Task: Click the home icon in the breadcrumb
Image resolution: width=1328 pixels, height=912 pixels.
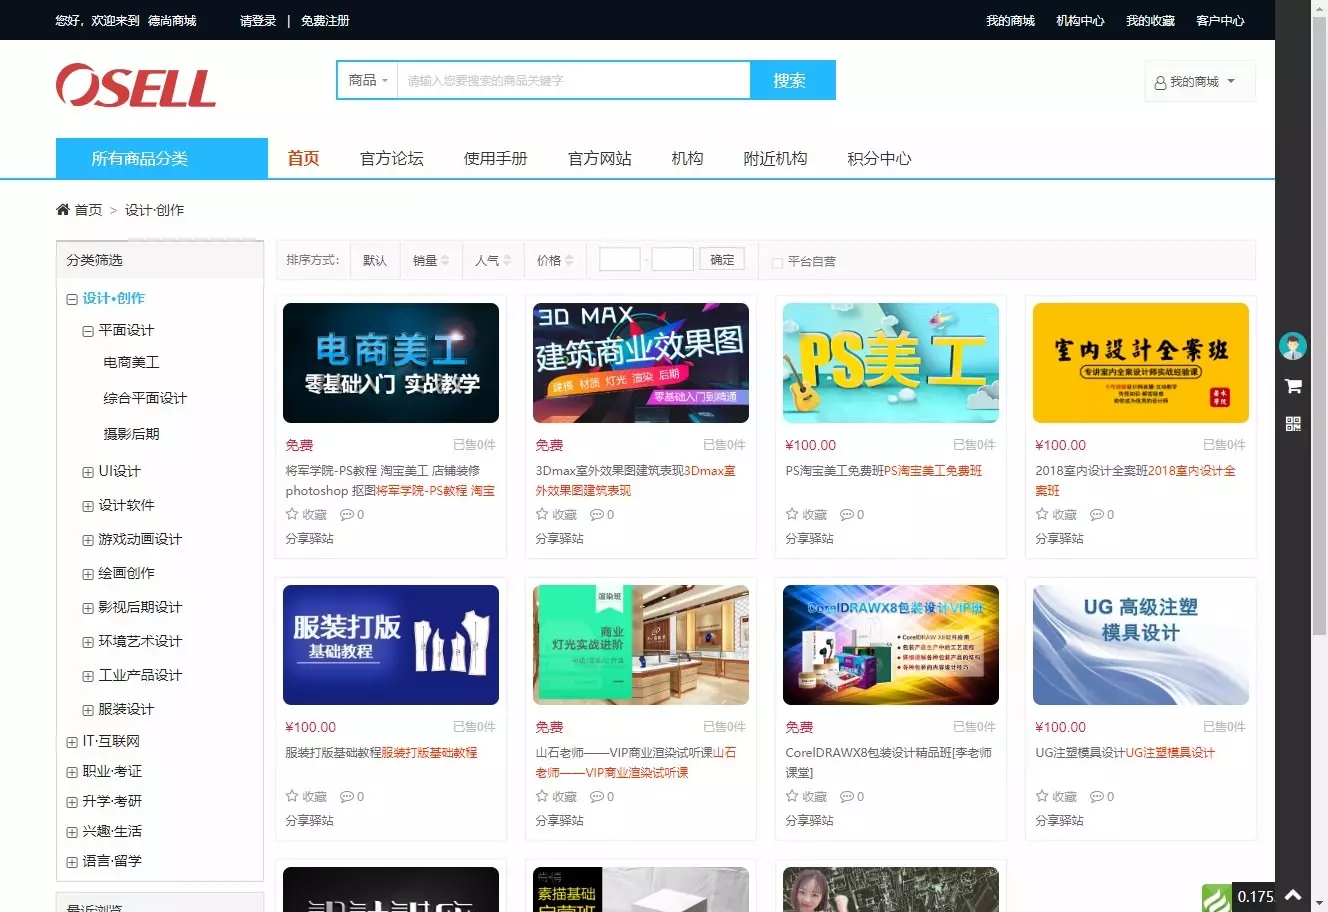Action: (63, 210)
